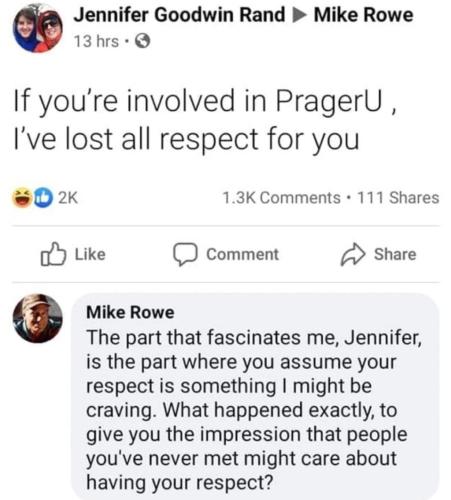This screenshot has height=500, width=451.
Task: Click the arrow between poster and Mike Rowe
Action: click(299, 16)
